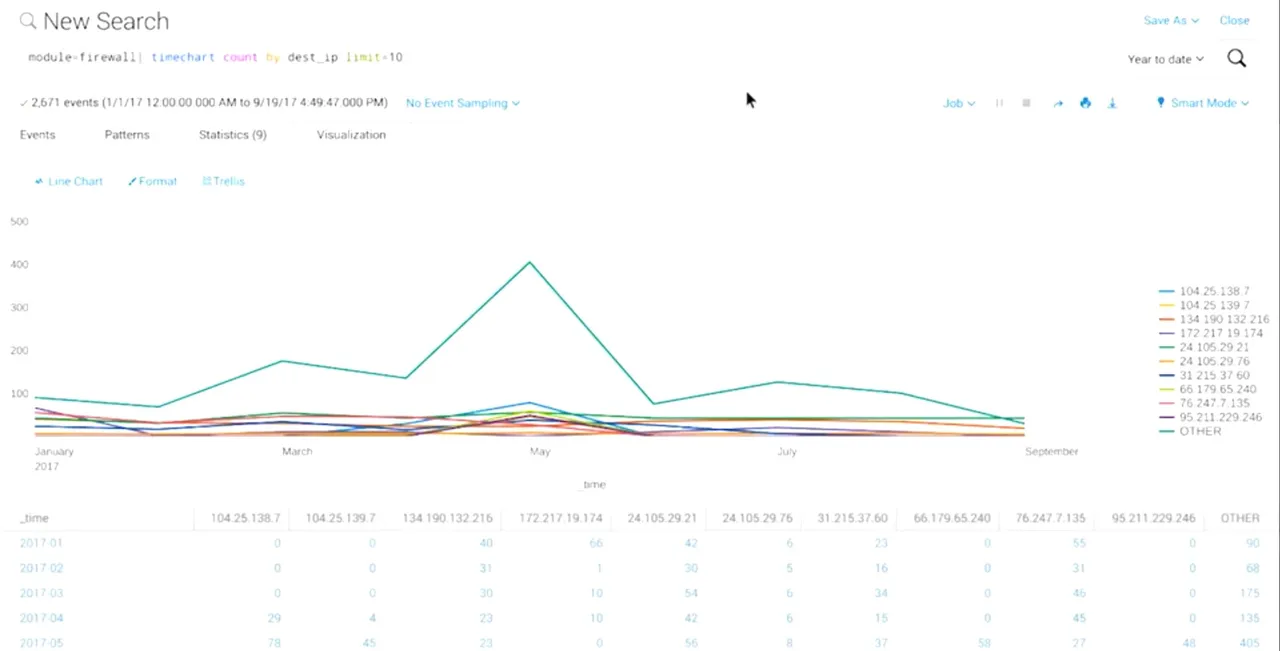Switch to the Events tab
This screenshot has height=651, width=1280.
[37, 134]
